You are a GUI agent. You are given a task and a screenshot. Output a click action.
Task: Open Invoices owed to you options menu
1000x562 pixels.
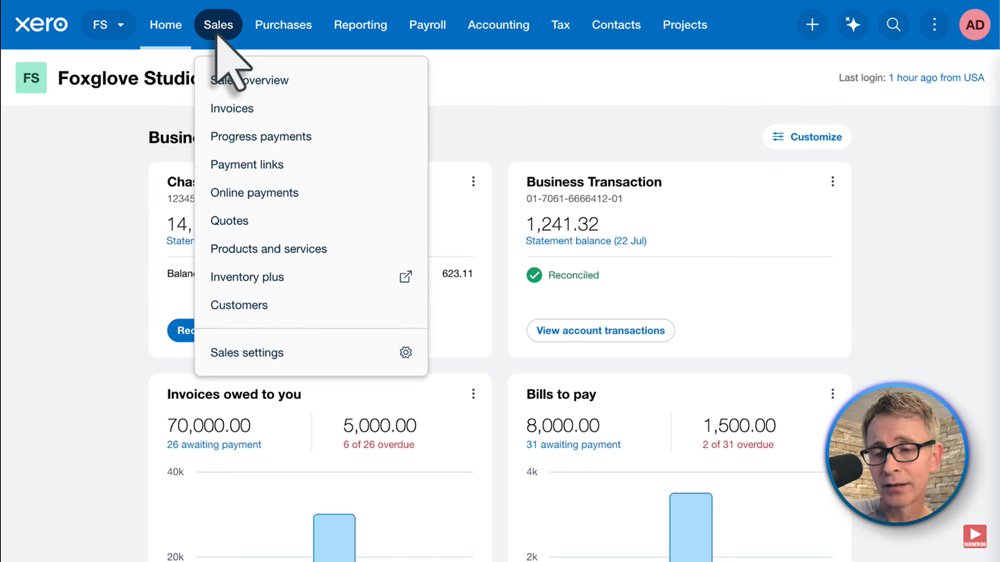pos(473,394)
